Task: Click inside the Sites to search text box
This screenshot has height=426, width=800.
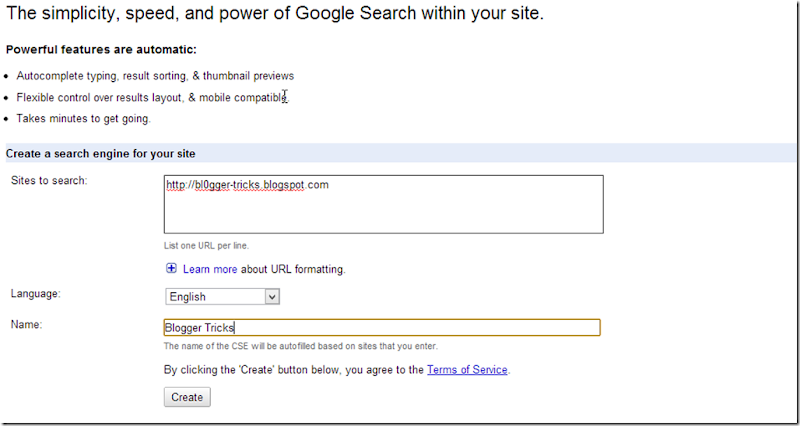Action: (383, 204)
